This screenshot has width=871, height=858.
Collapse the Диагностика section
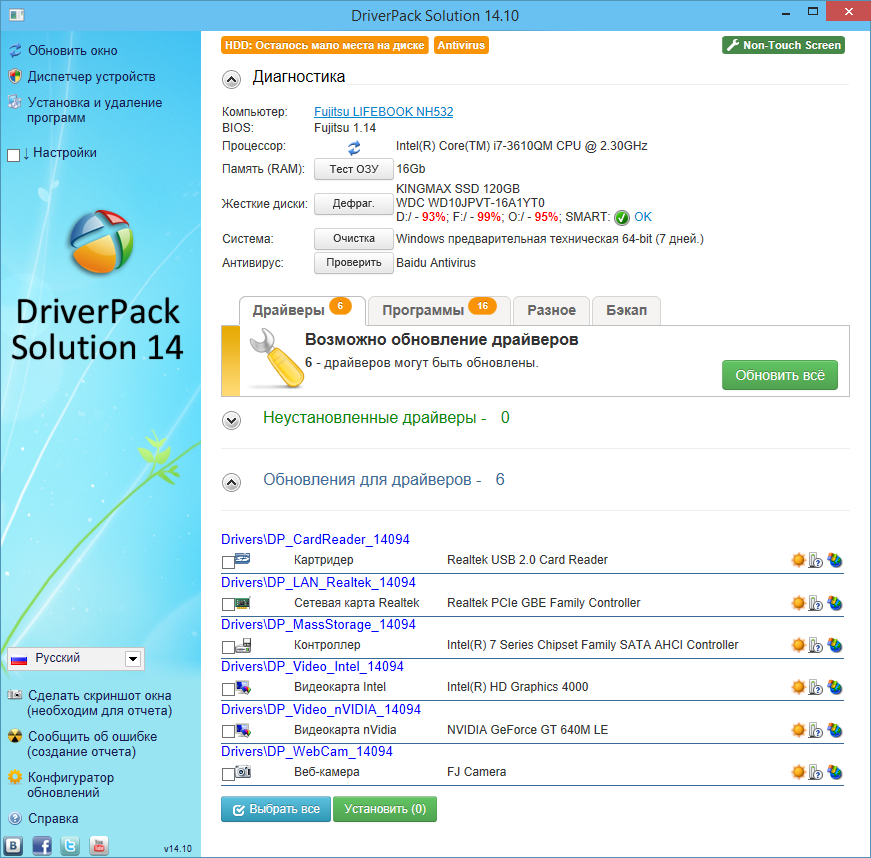pyautogui.click(x=232, y=79)
